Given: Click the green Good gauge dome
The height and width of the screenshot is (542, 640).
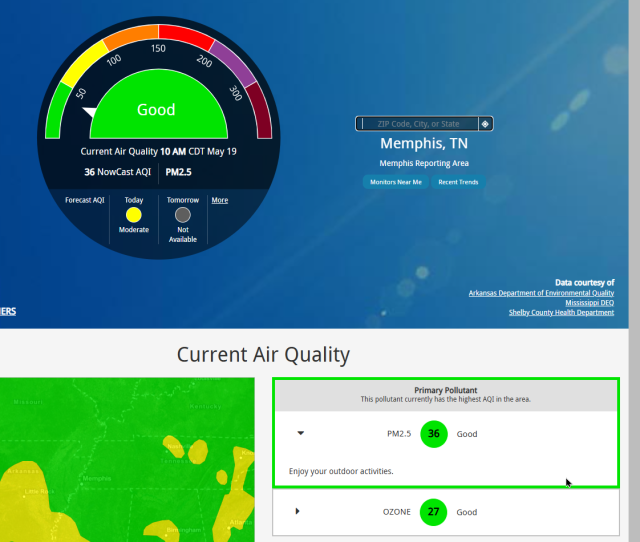Looking at the screenshot, I should [155, 112].
